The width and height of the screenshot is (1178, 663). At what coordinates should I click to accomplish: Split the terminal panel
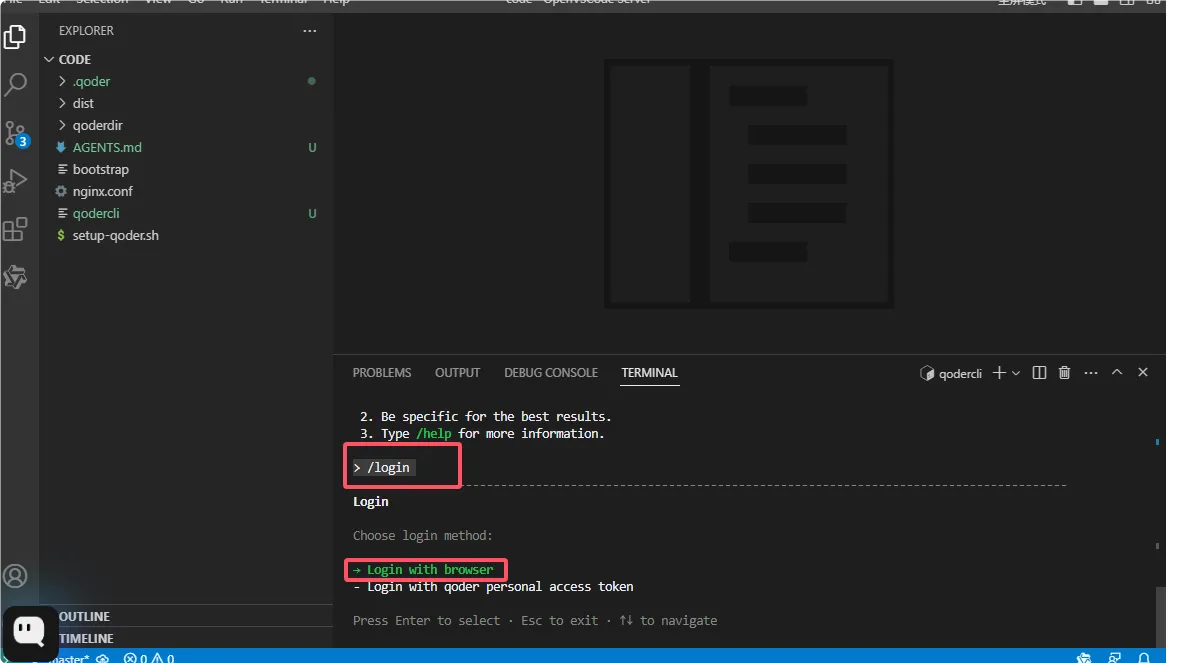tap(1039, 373)
